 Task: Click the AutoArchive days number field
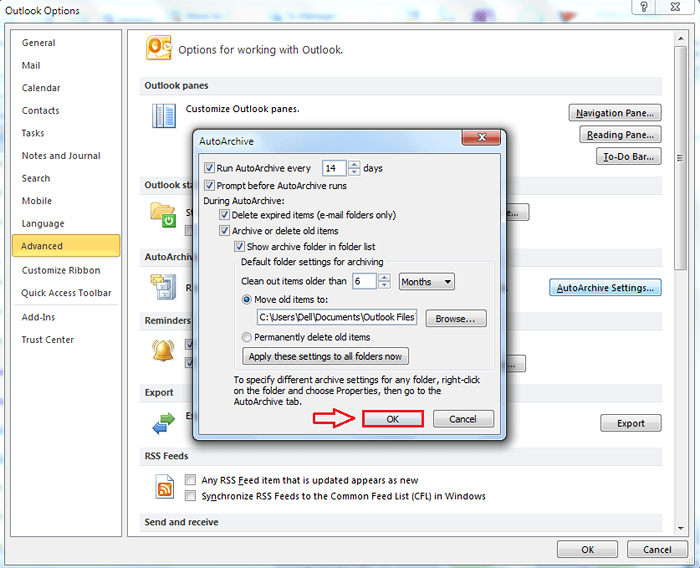[334, 168]
